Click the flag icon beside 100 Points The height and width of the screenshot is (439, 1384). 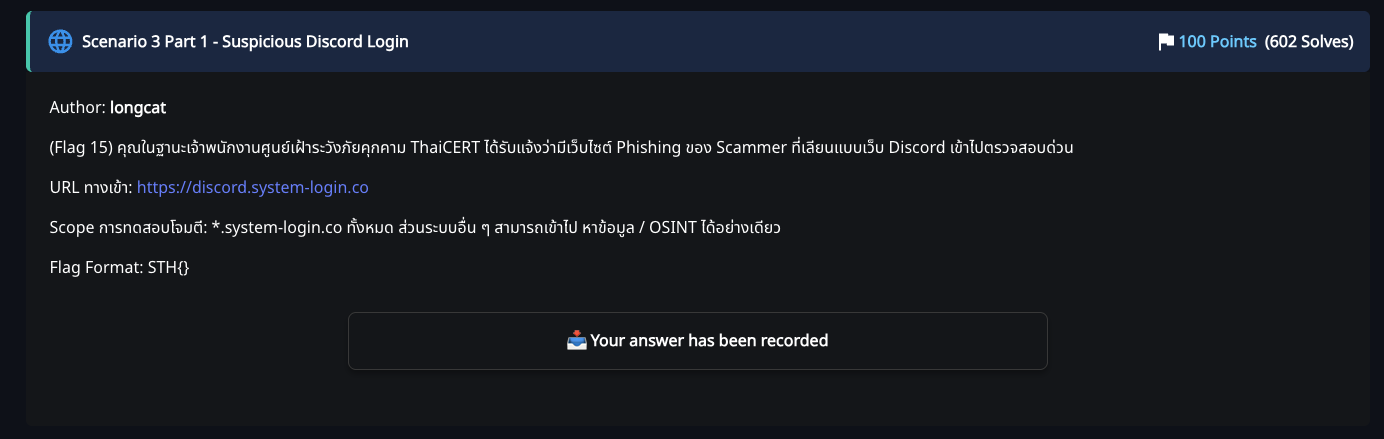pos(1165,42)
